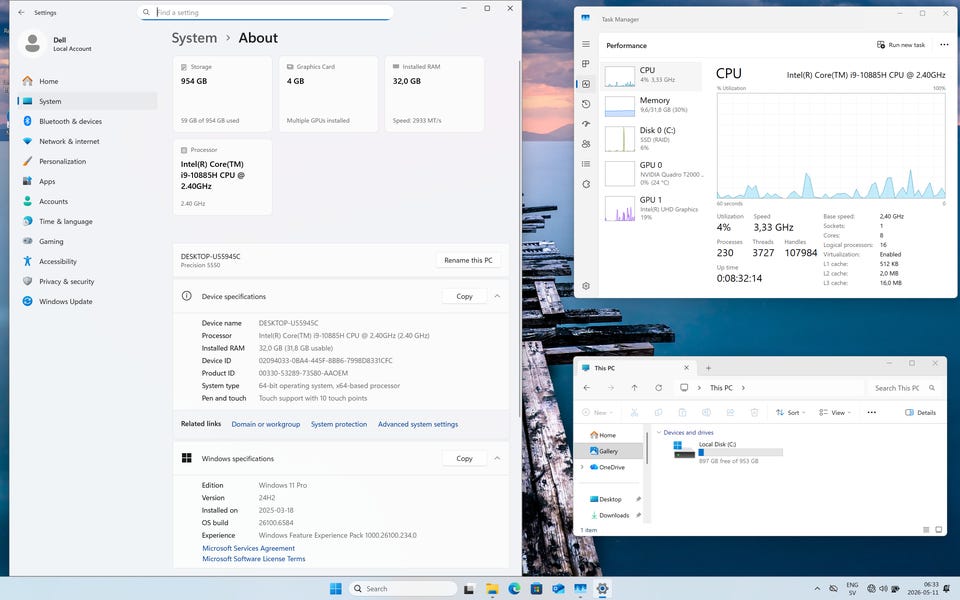Open System protection link

click(x=339, y=424)
